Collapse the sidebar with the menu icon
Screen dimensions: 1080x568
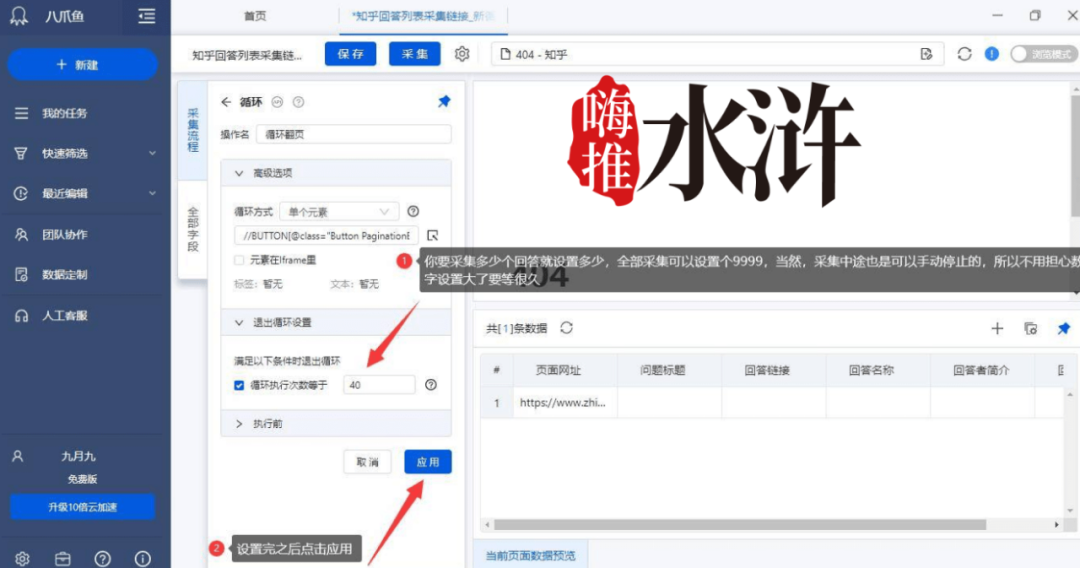[146, 16]
